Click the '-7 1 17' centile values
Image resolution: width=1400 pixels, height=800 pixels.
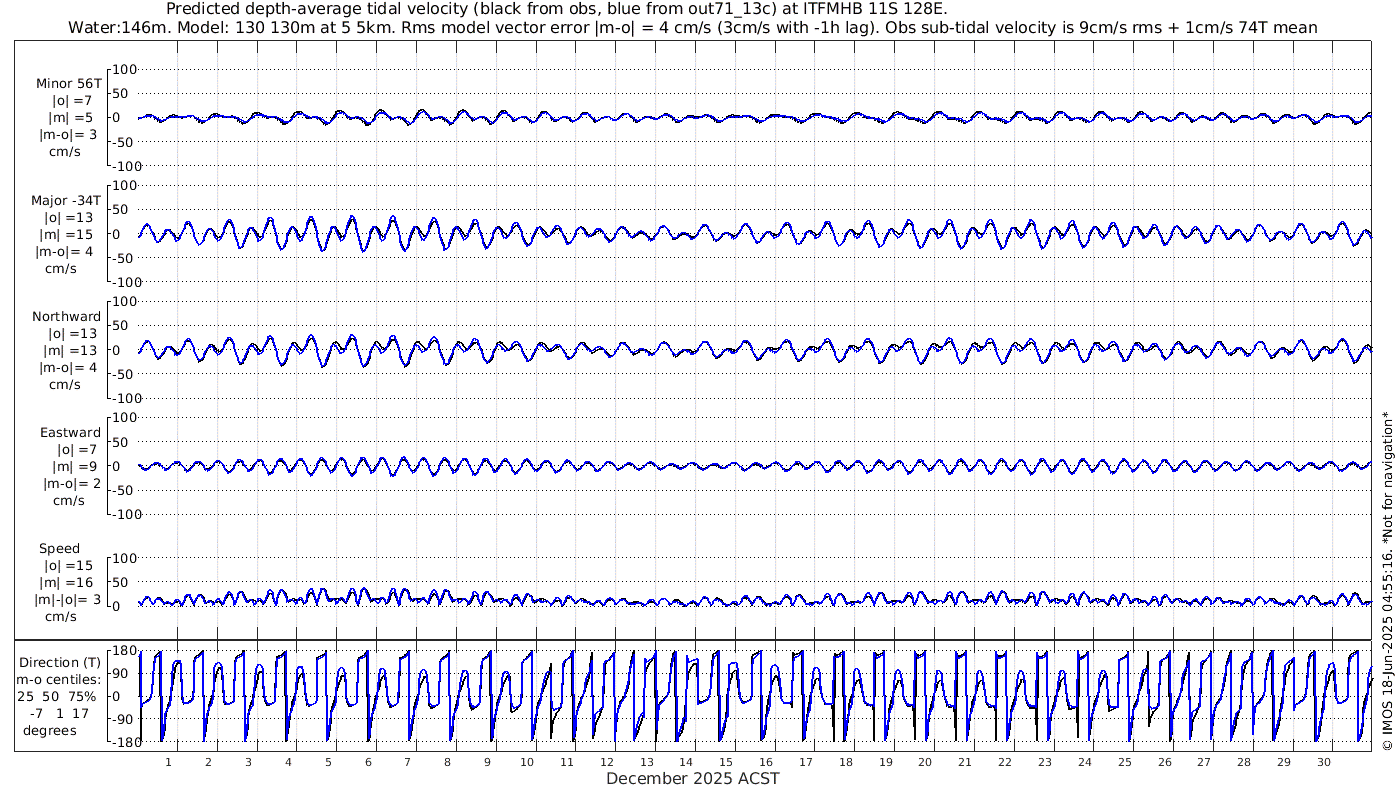coord(58,713)
